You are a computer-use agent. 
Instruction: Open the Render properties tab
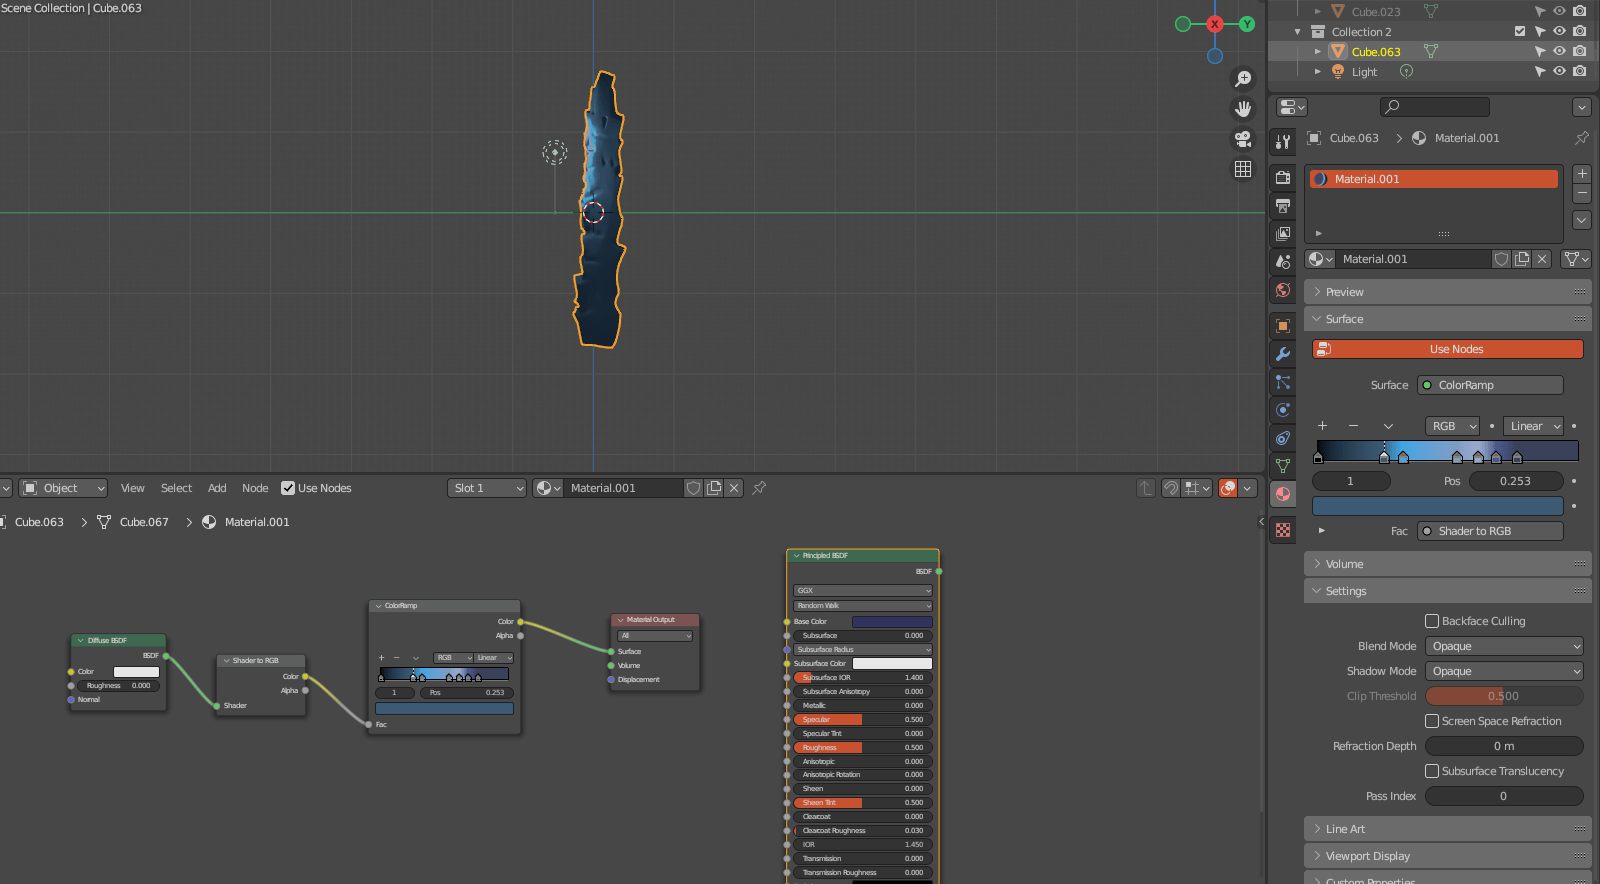coord(1283,178)
